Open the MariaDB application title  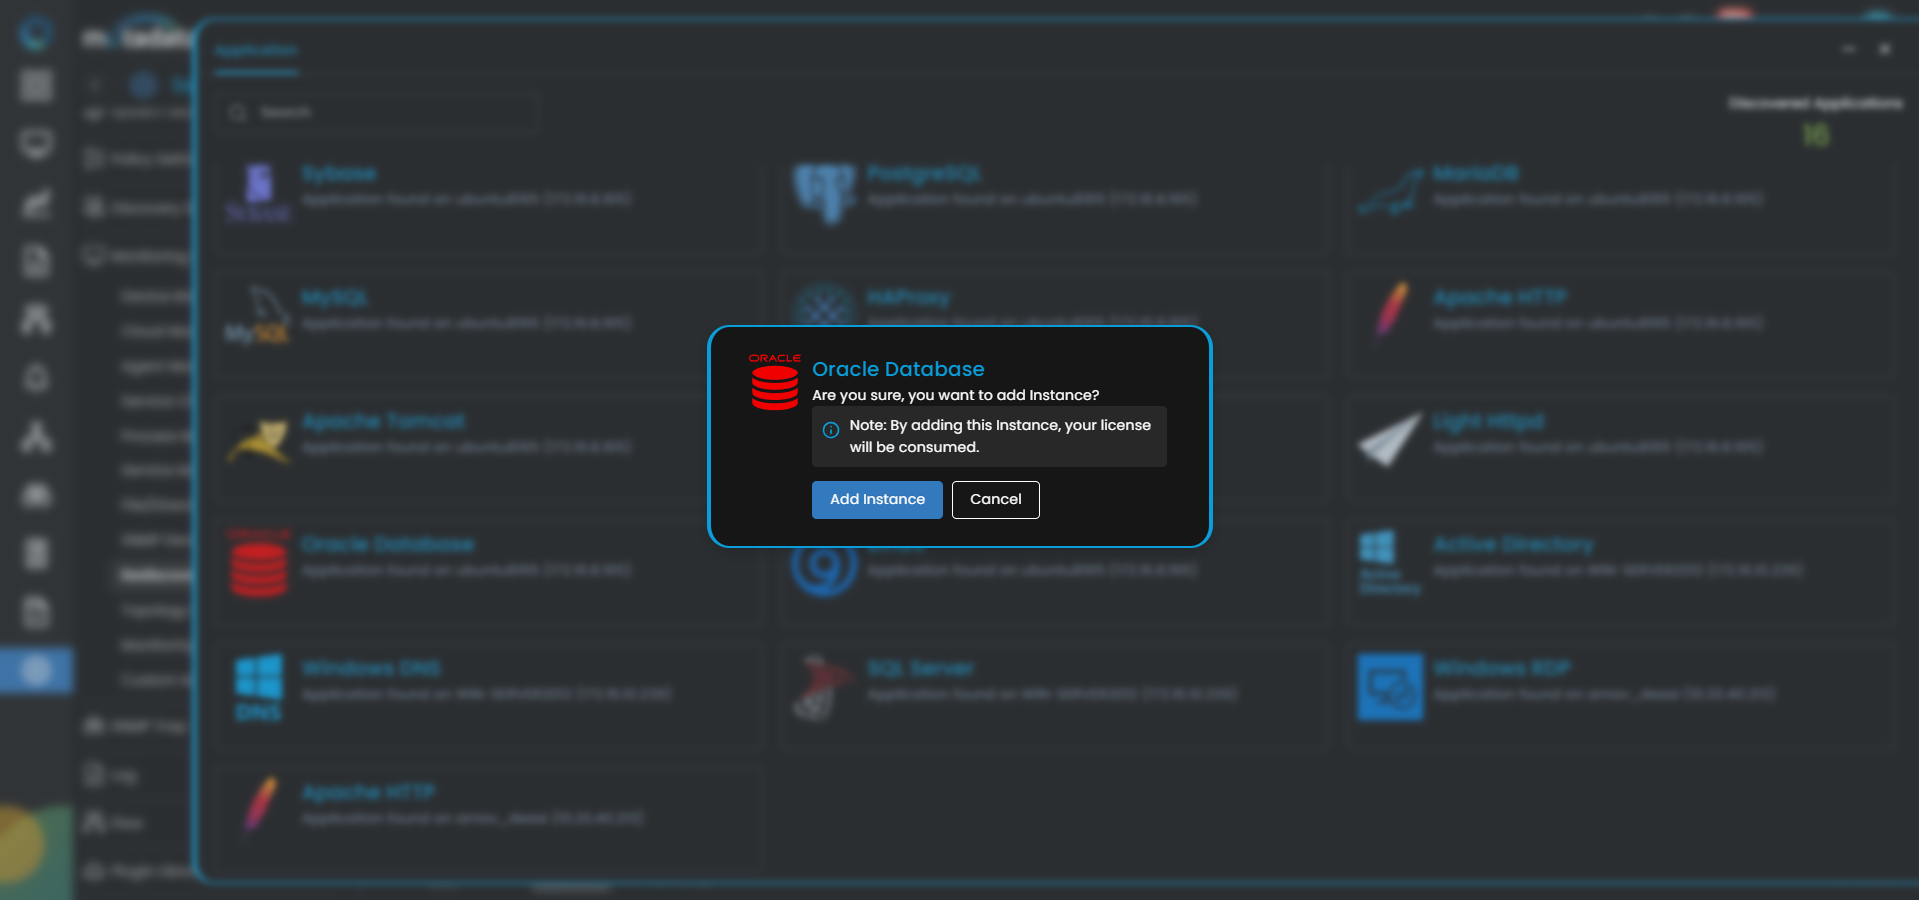tap(1476, 174)
